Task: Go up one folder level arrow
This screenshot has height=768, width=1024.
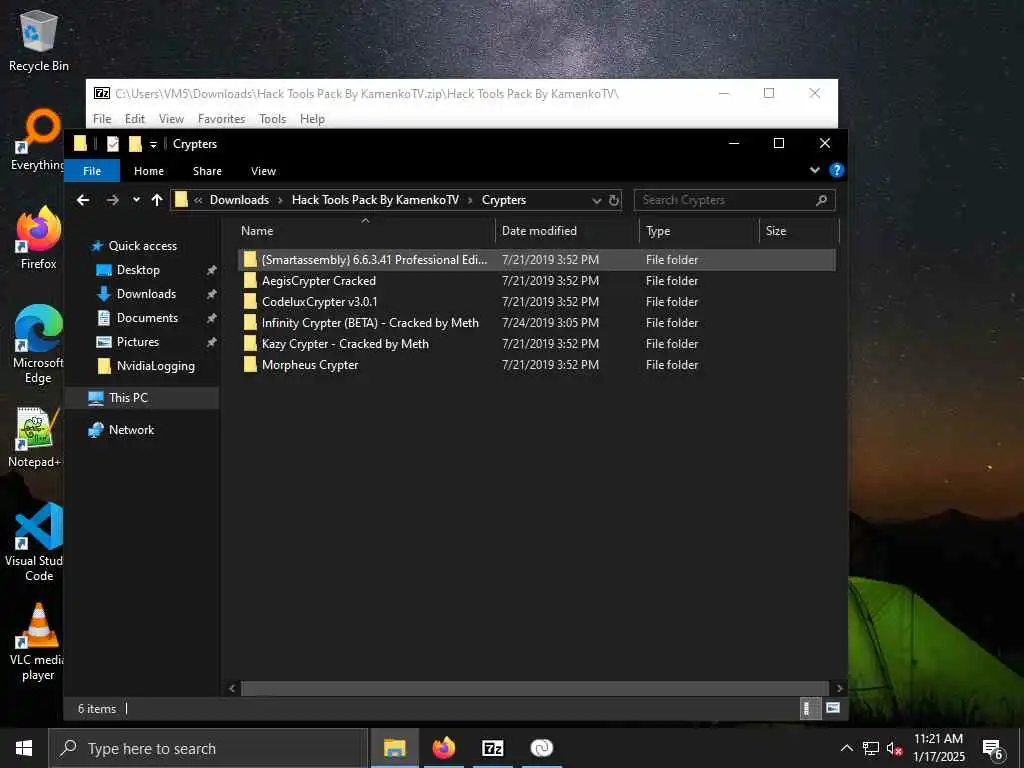Action: (157, 200)
